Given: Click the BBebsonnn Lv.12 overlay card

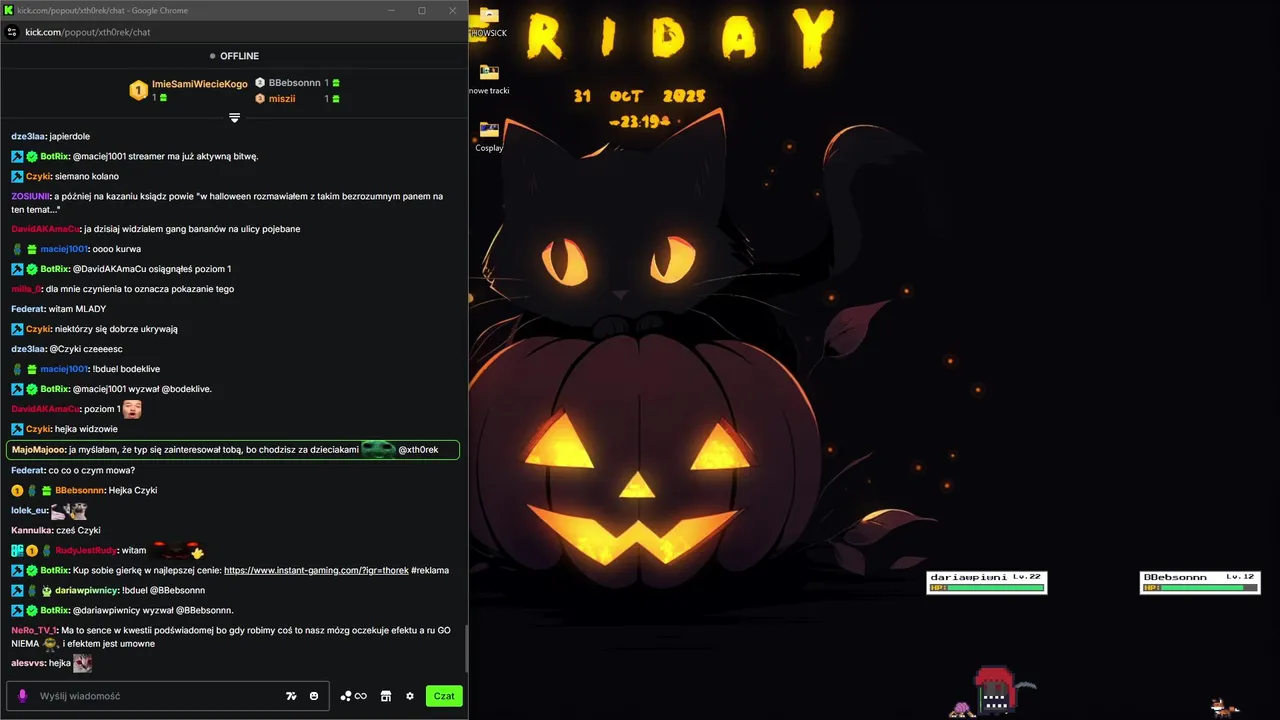Looking at the screenshot, I should pos(1200,582).
